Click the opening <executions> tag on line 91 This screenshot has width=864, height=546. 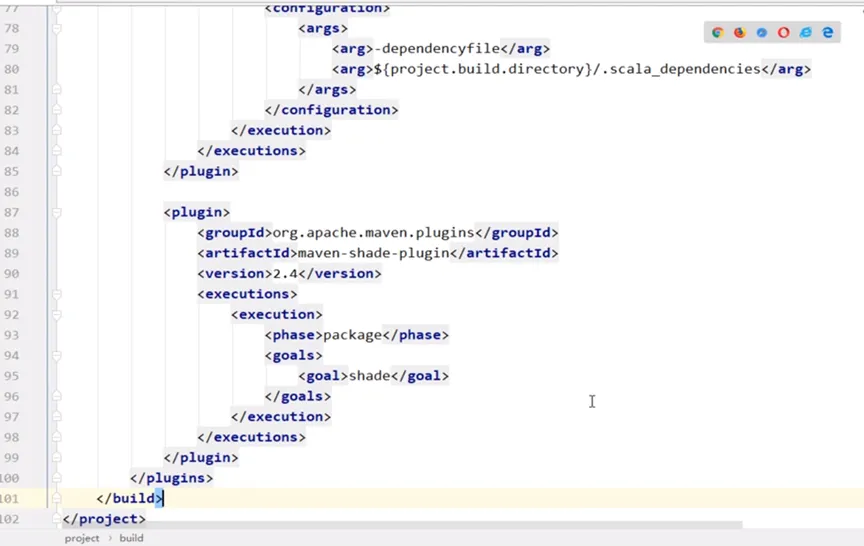pos(247,294)
